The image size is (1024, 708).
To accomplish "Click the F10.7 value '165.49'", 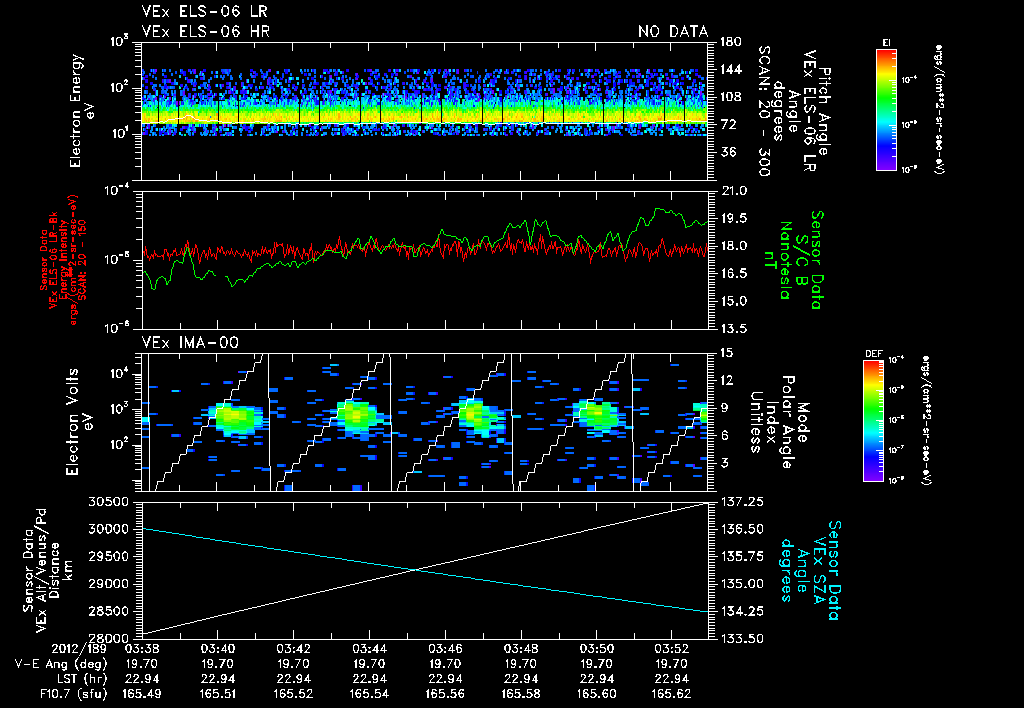I will (x=141, y=694).
